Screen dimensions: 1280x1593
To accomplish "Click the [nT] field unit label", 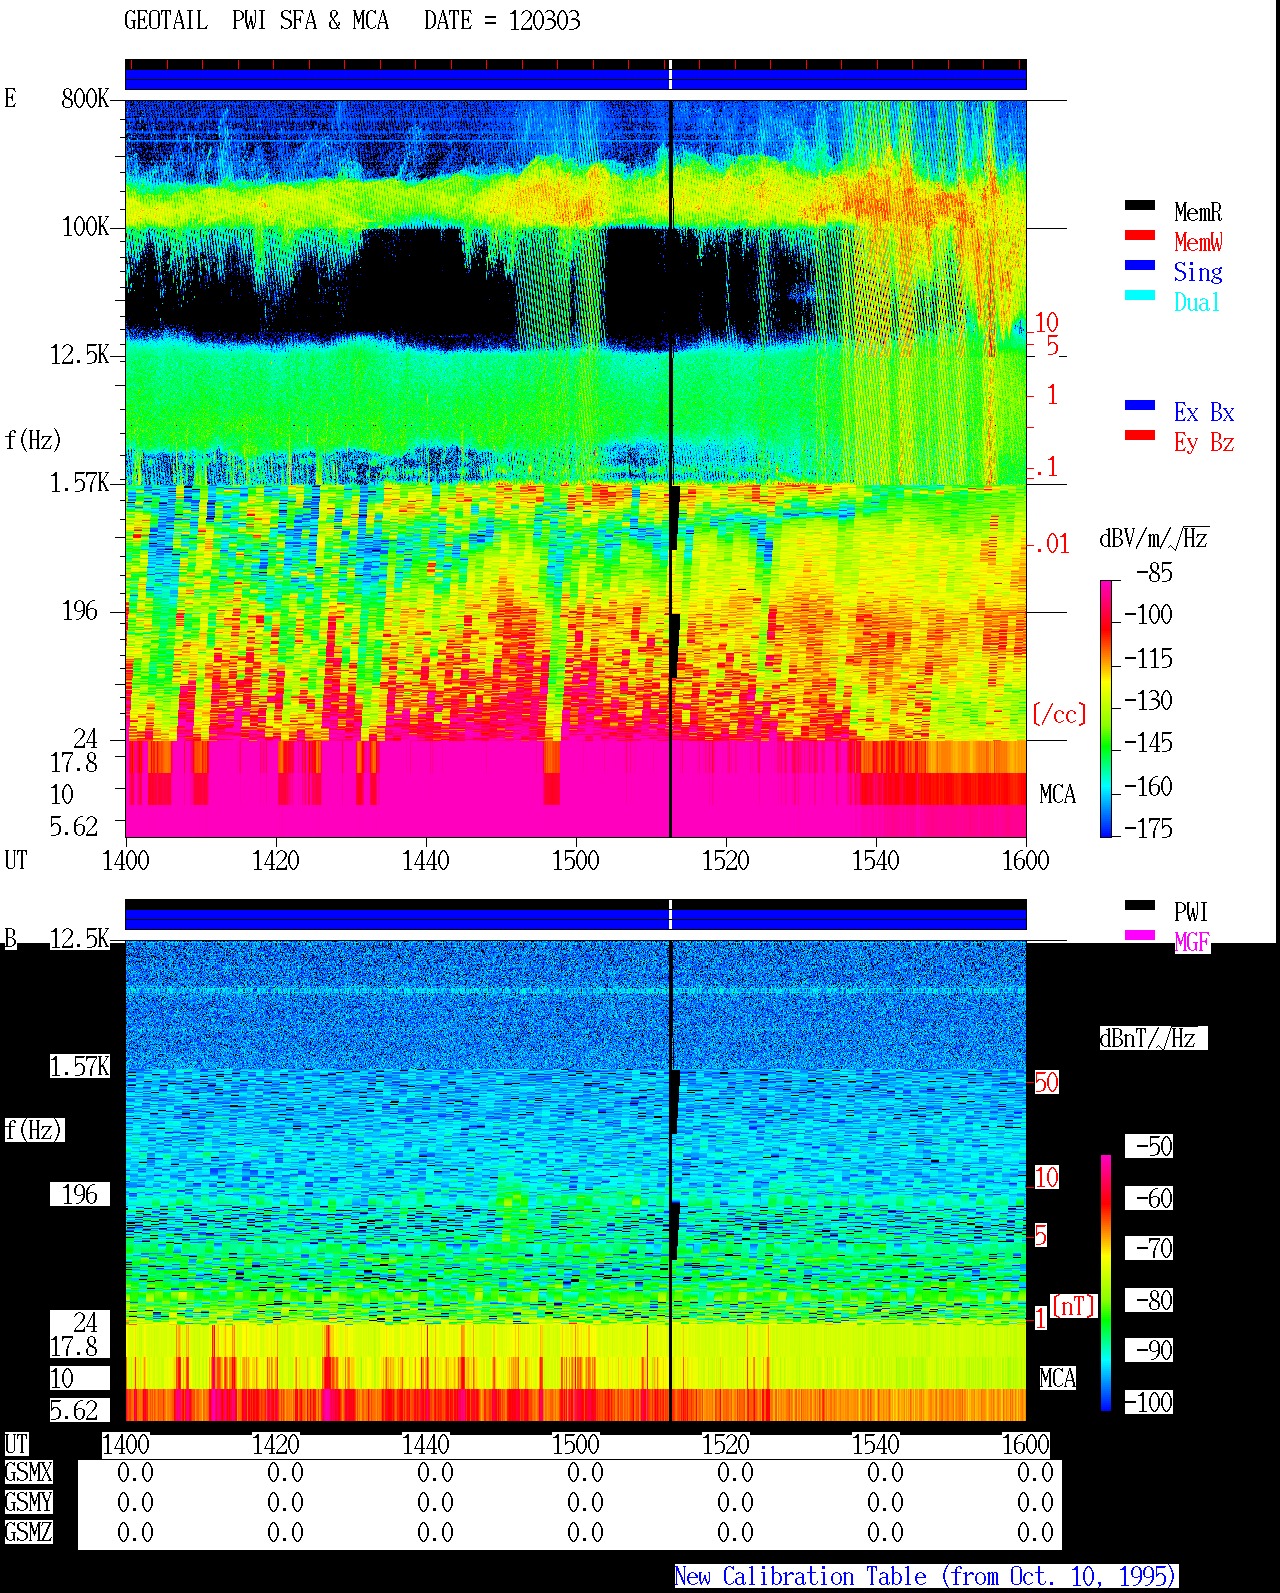I will pyautogui.click(x=1074, y=1306).
